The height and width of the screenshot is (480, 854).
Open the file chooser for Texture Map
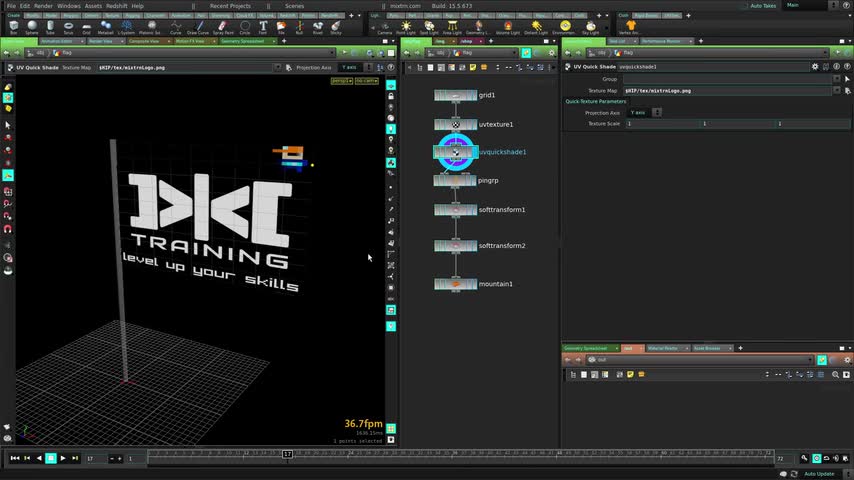[x=847, y=90]
